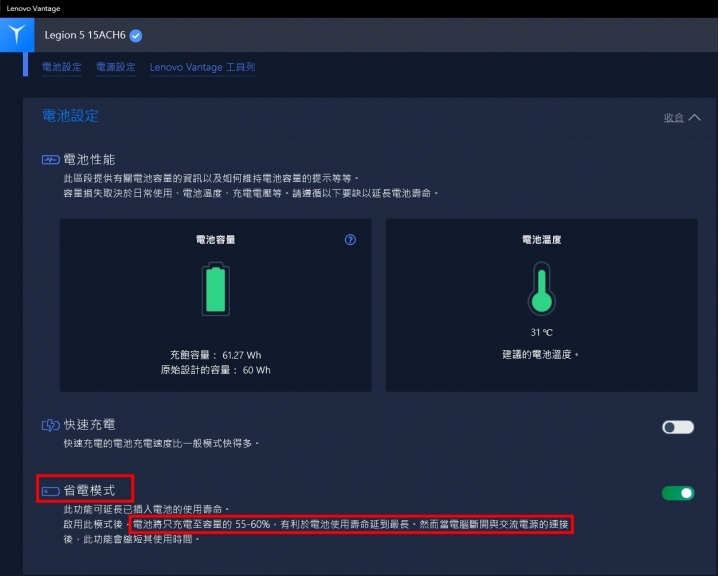
Task: Click the 快速充電 heading text
Action: point(90,425)
